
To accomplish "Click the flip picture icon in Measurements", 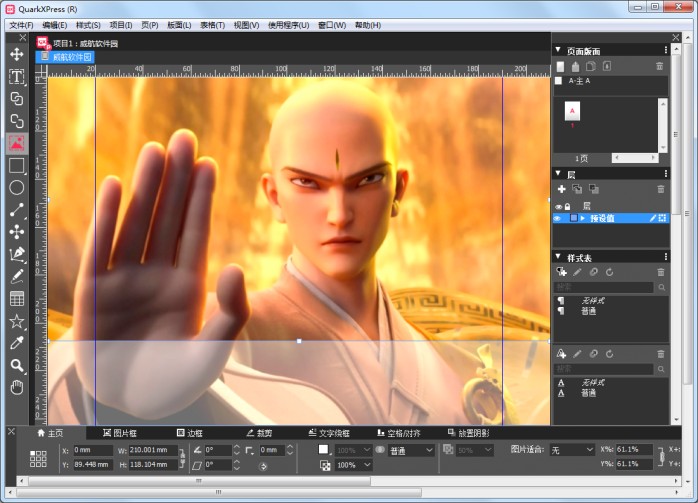I will pyautogui.click(x=263, y=466).
